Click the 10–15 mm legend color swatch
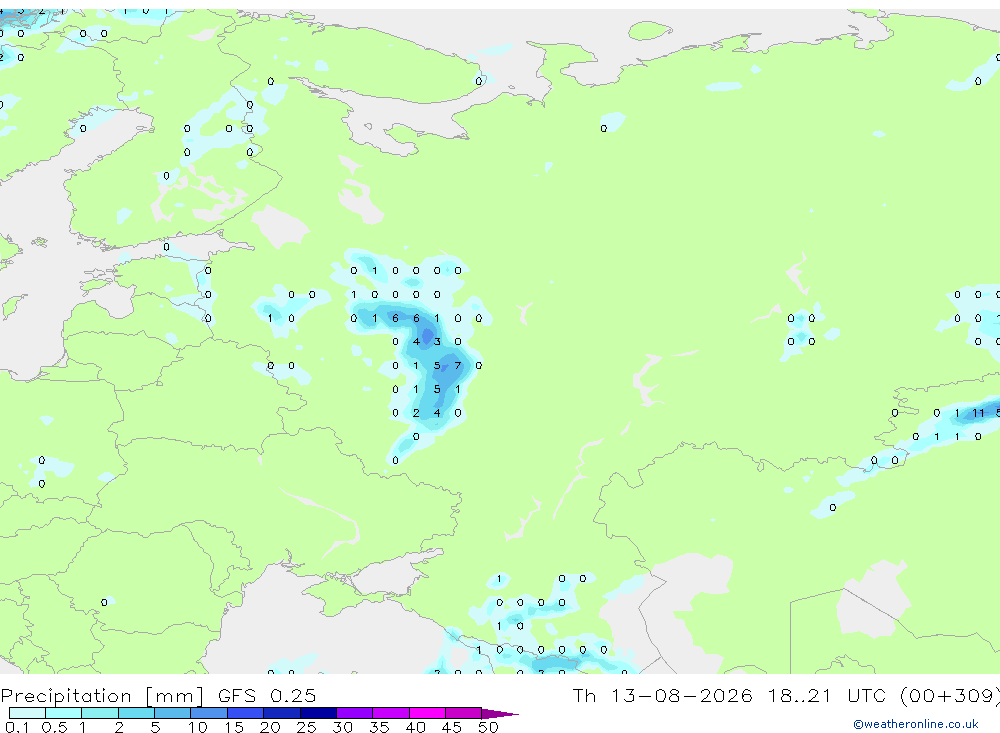The image size is (1000, 733). click(x=209, y=713)
